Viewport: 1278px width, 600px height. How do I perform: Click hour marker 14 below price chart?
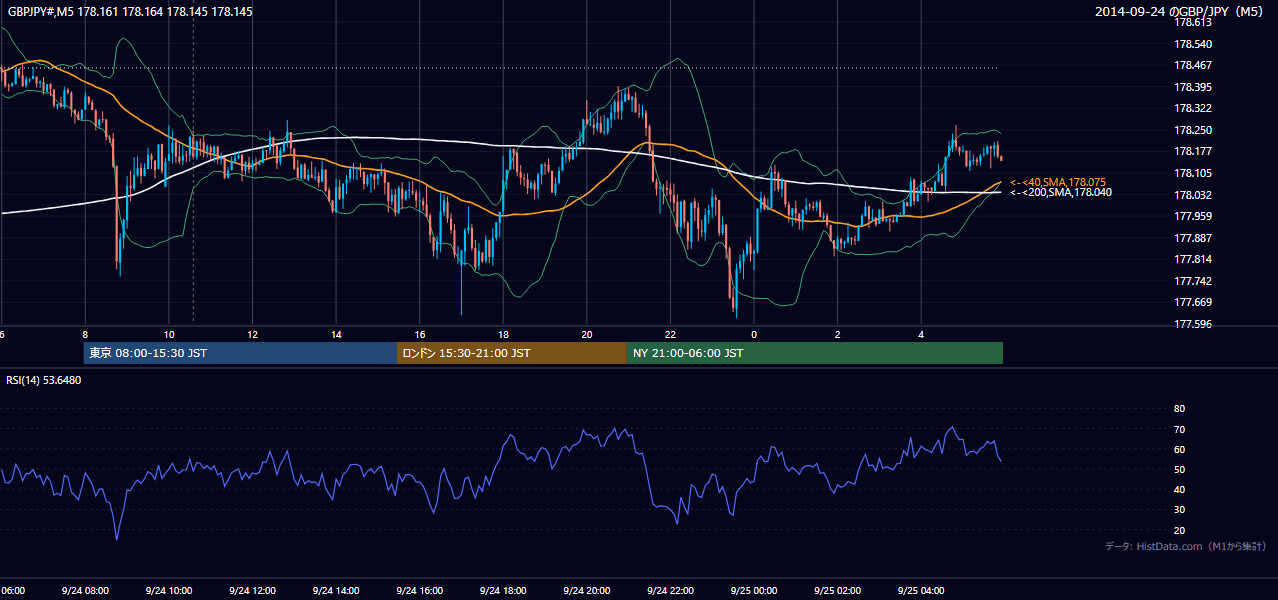[x=337, y=335]
